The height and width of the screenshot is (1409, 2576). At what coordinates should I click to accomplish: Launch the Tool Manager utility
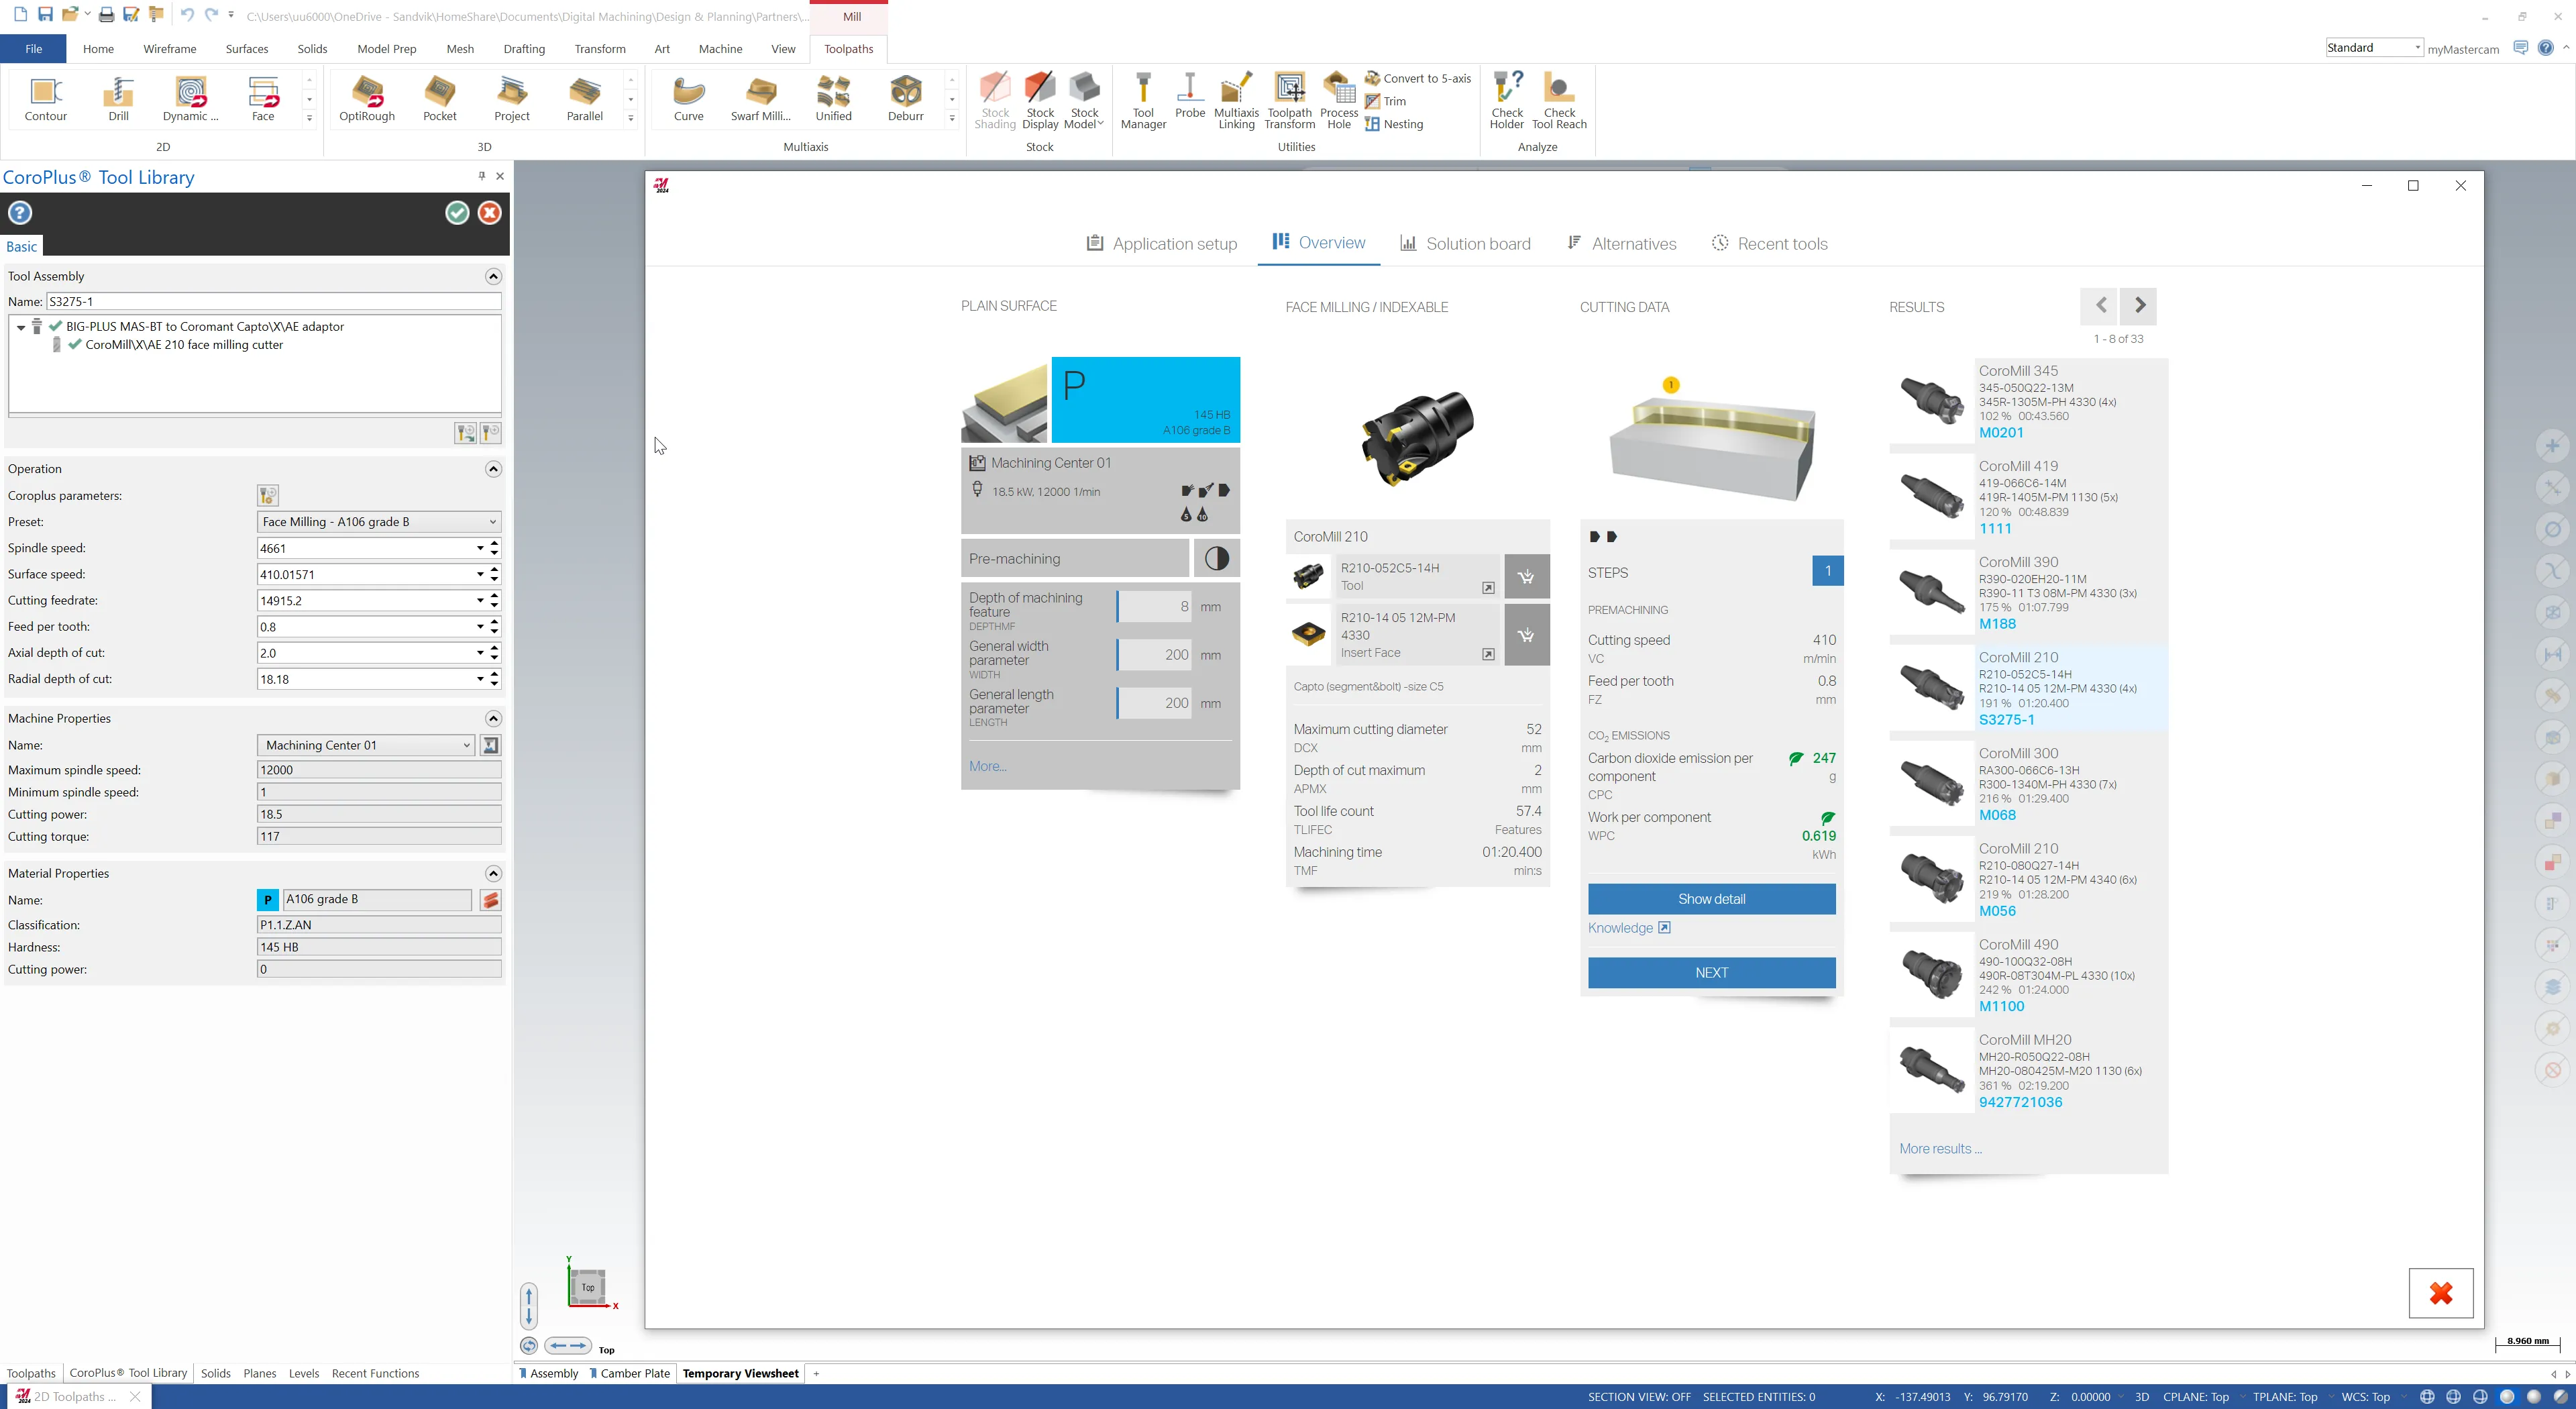point(1142,98)
